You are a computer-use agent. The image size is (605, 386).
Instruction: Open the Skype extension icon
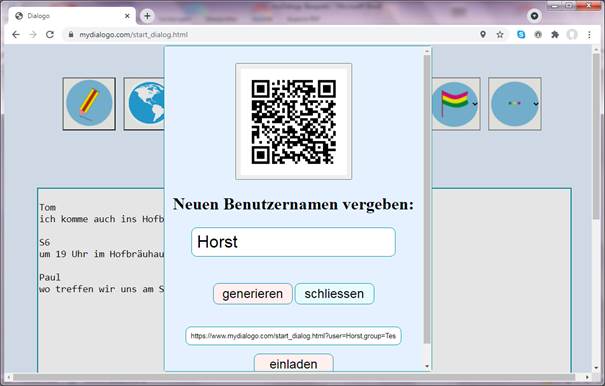(x=521, y=35)
